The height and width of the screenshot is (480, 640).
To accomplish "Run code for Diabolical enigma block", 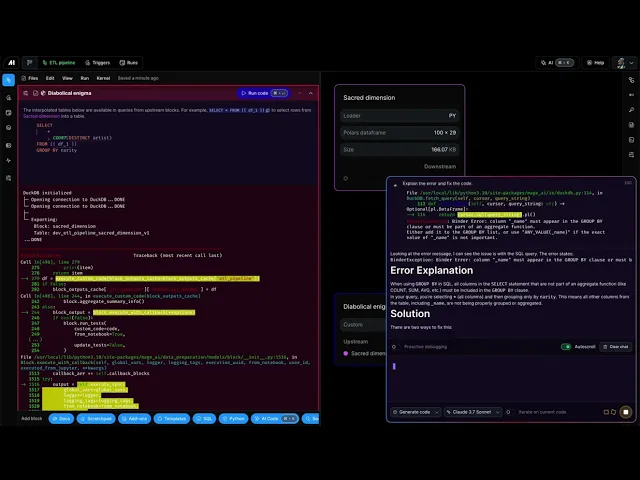I will click(x=263, y=93).
